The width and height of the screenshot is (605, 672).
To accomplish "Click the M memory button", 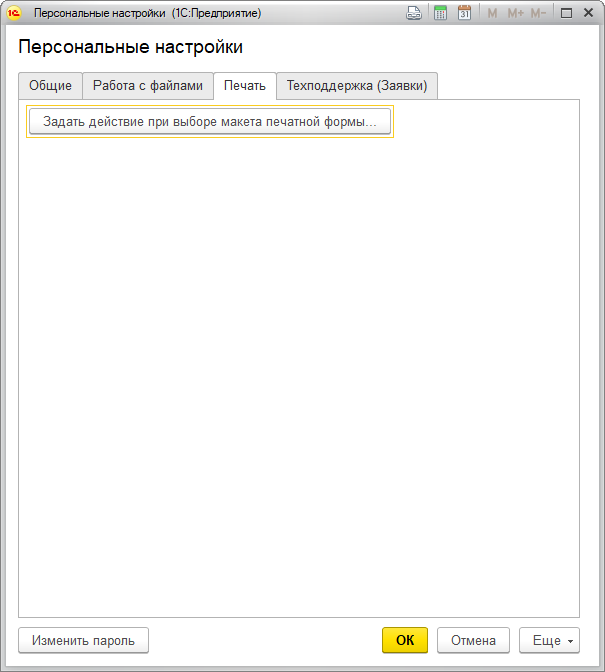I will (x=492, y=13).
